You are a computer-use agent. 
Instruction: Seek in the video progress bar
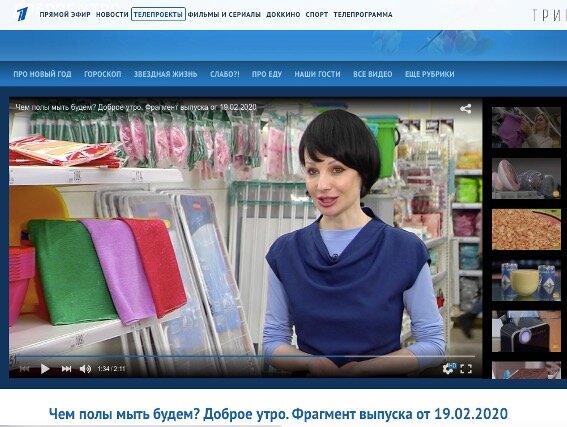pyautogui.click(x=246, y=356)
